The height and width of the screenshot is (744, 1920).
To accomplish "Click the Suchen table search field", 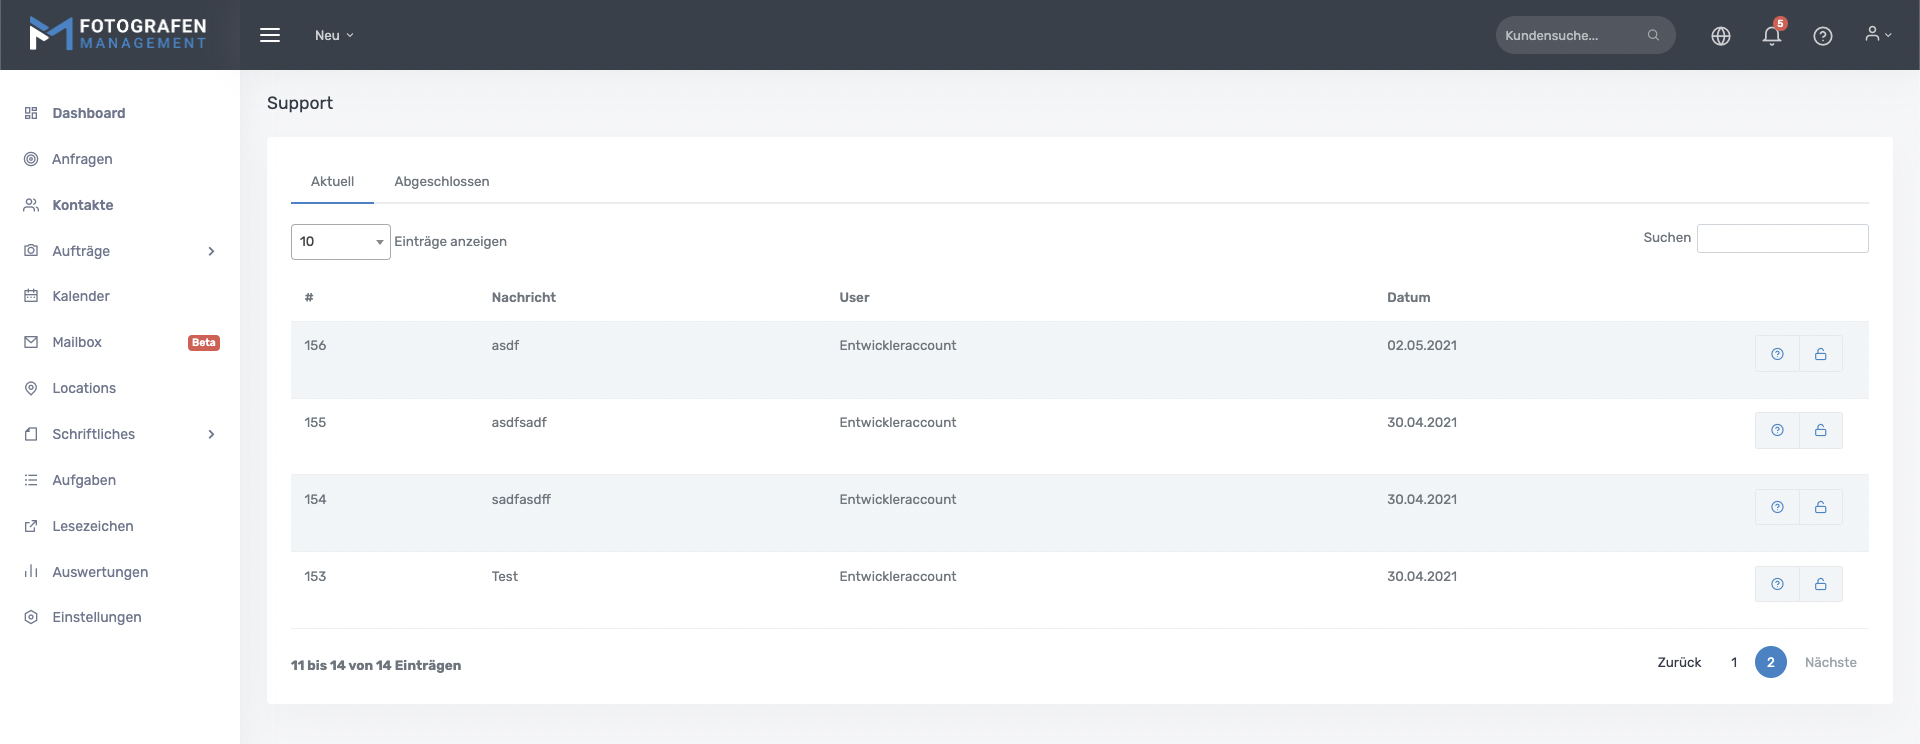I will click(x=1782, y=239).
